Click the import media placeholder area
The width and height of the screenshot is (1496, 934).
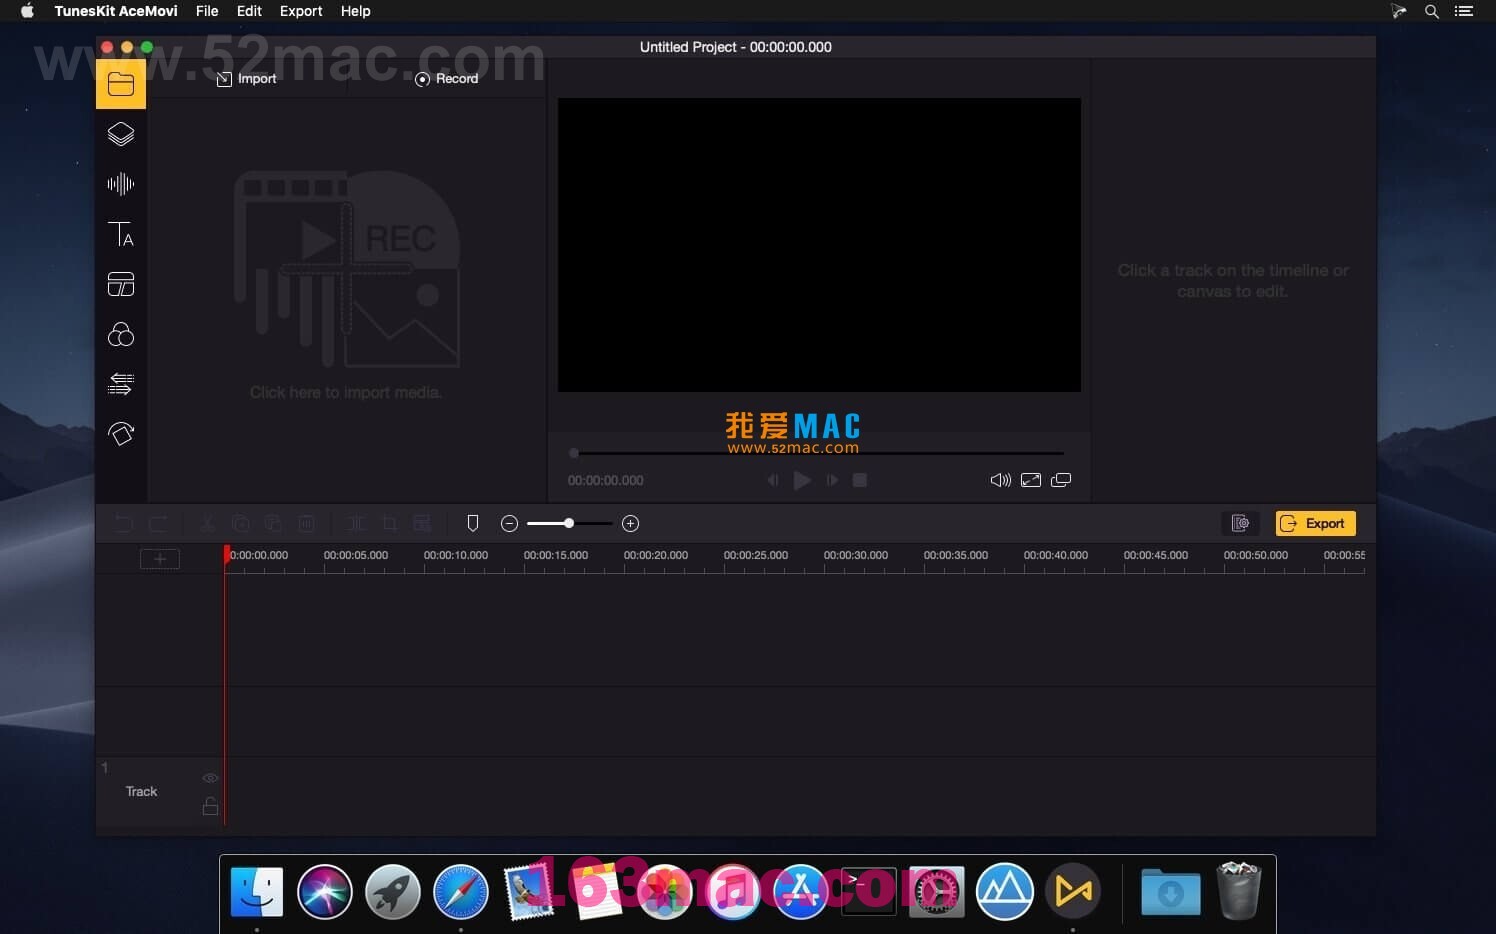[346, 285]
